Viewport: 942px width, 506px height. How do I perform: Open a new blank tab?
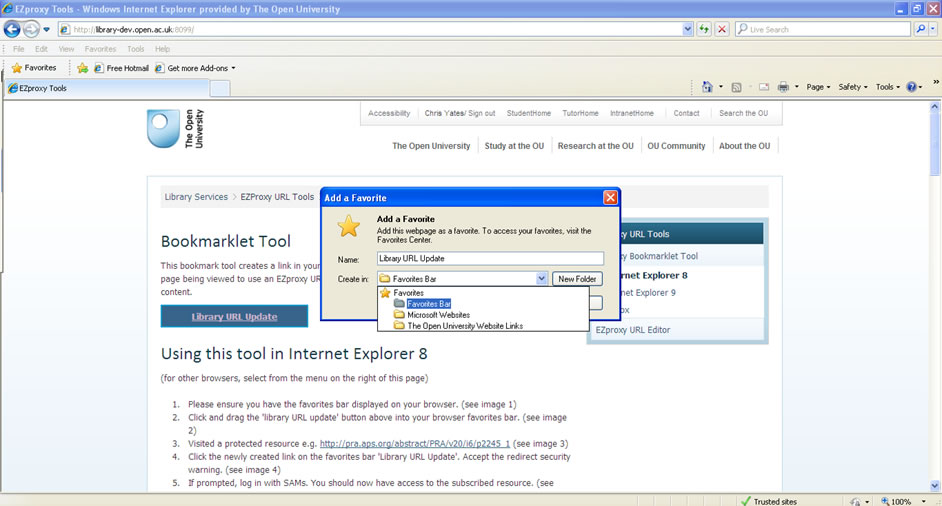pos(220,88)
